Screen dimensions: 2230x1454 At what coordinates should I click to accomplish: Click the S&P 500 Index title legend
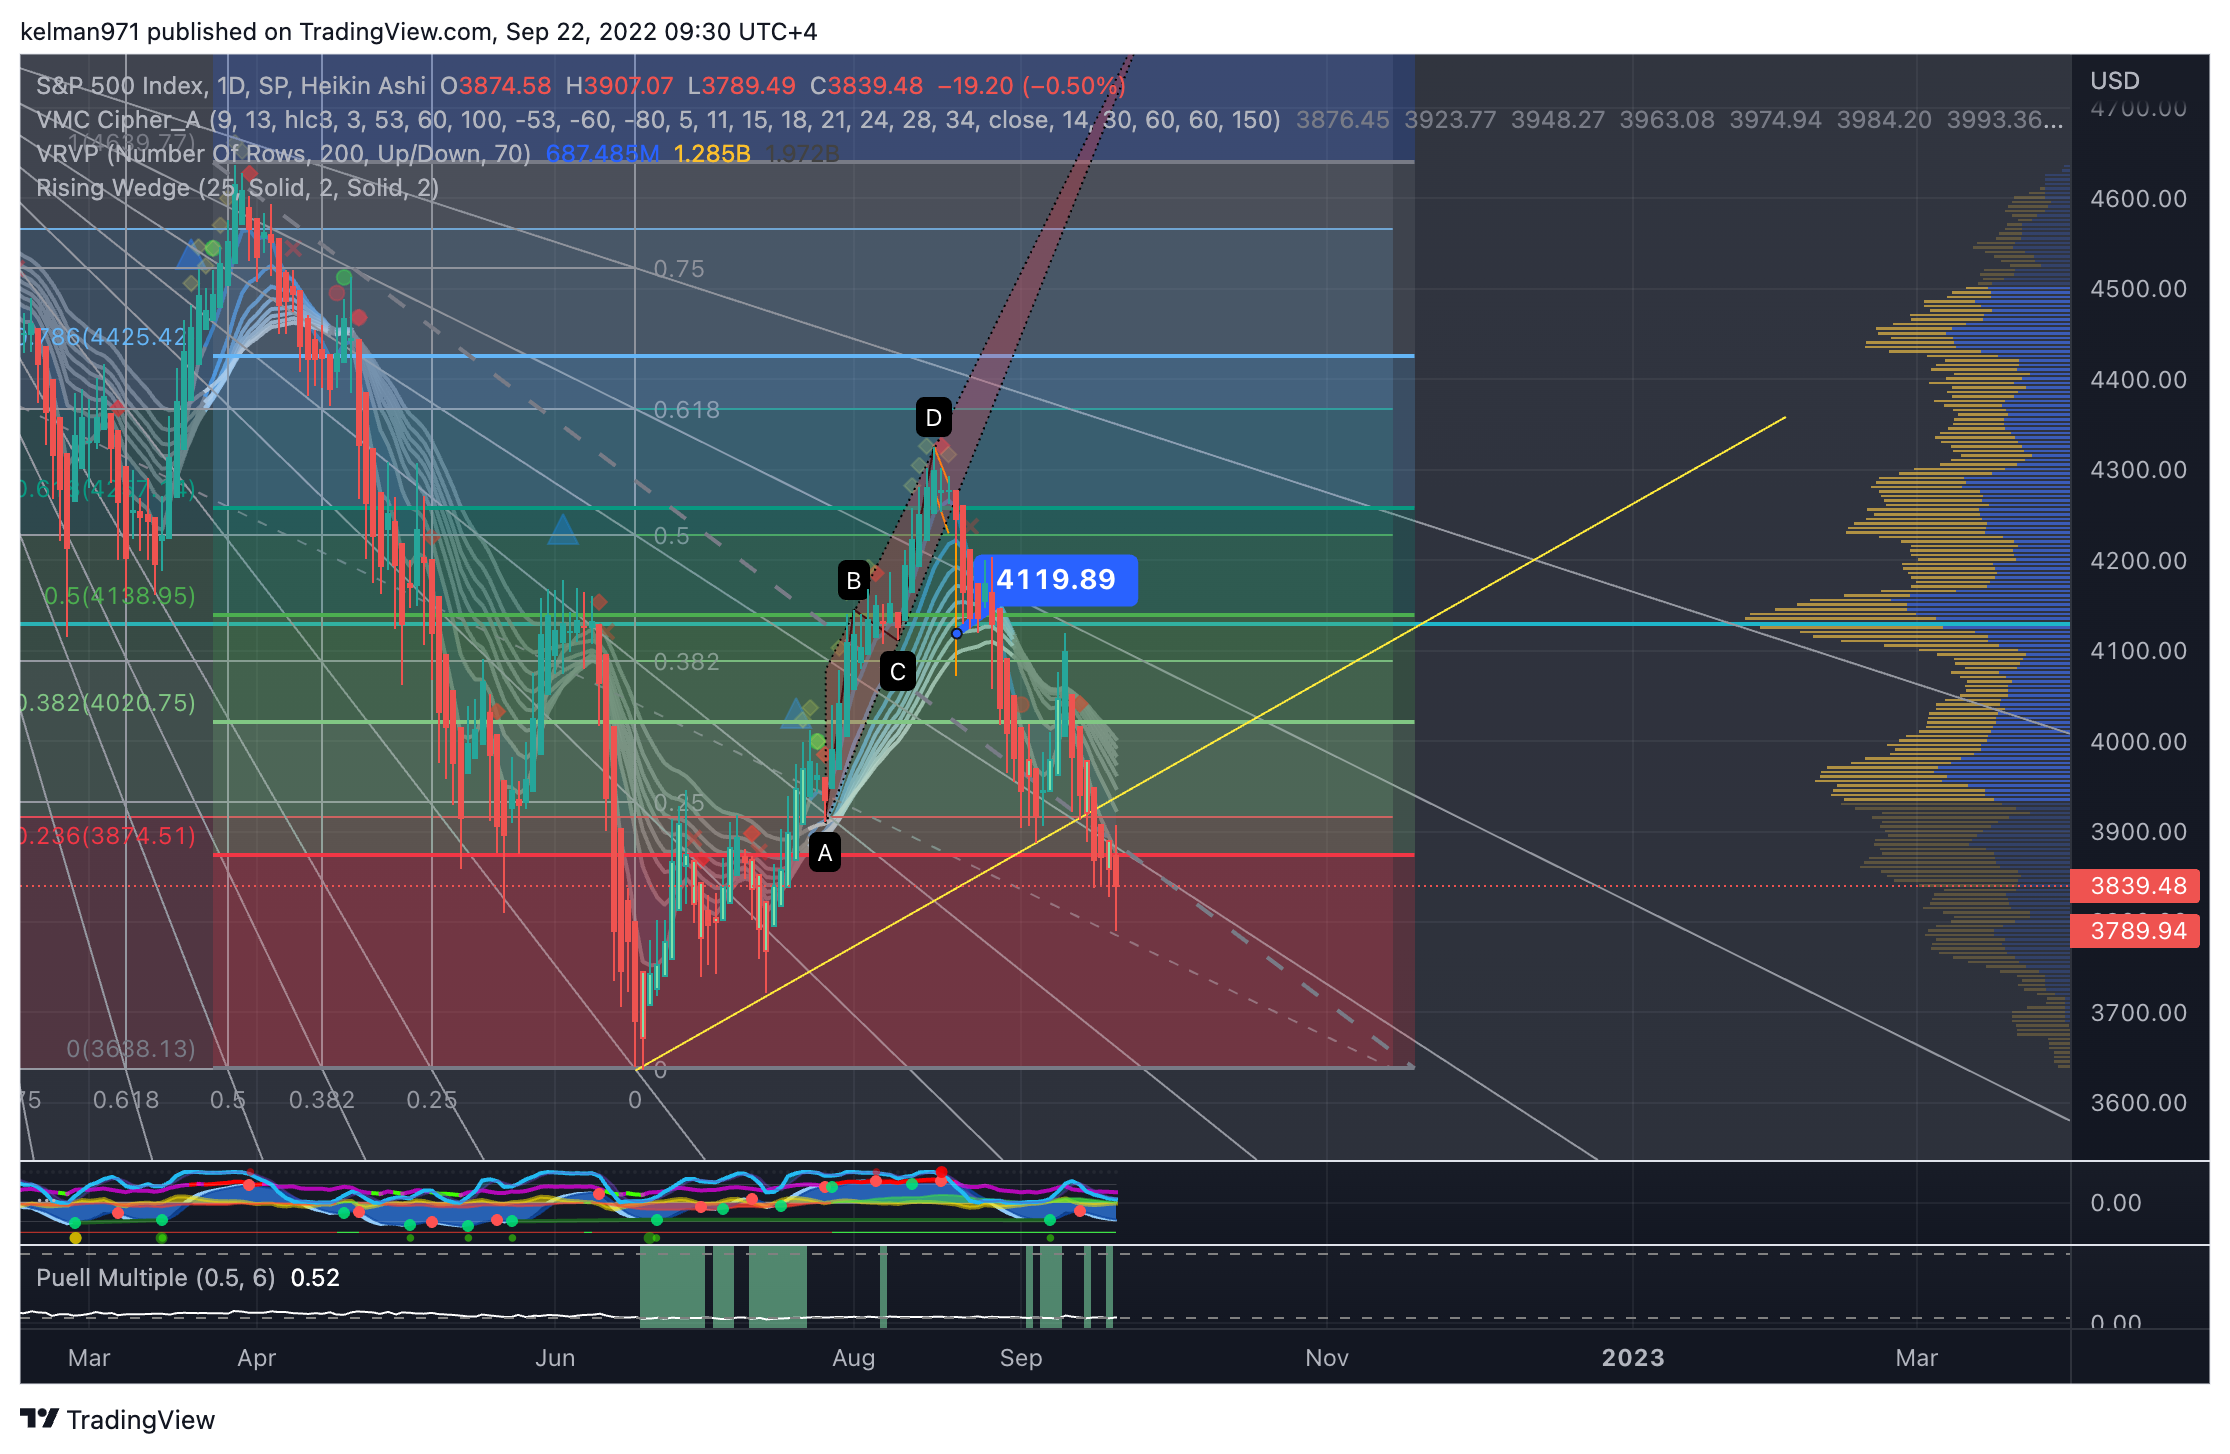pyautogui.click(x=232, y=86)
